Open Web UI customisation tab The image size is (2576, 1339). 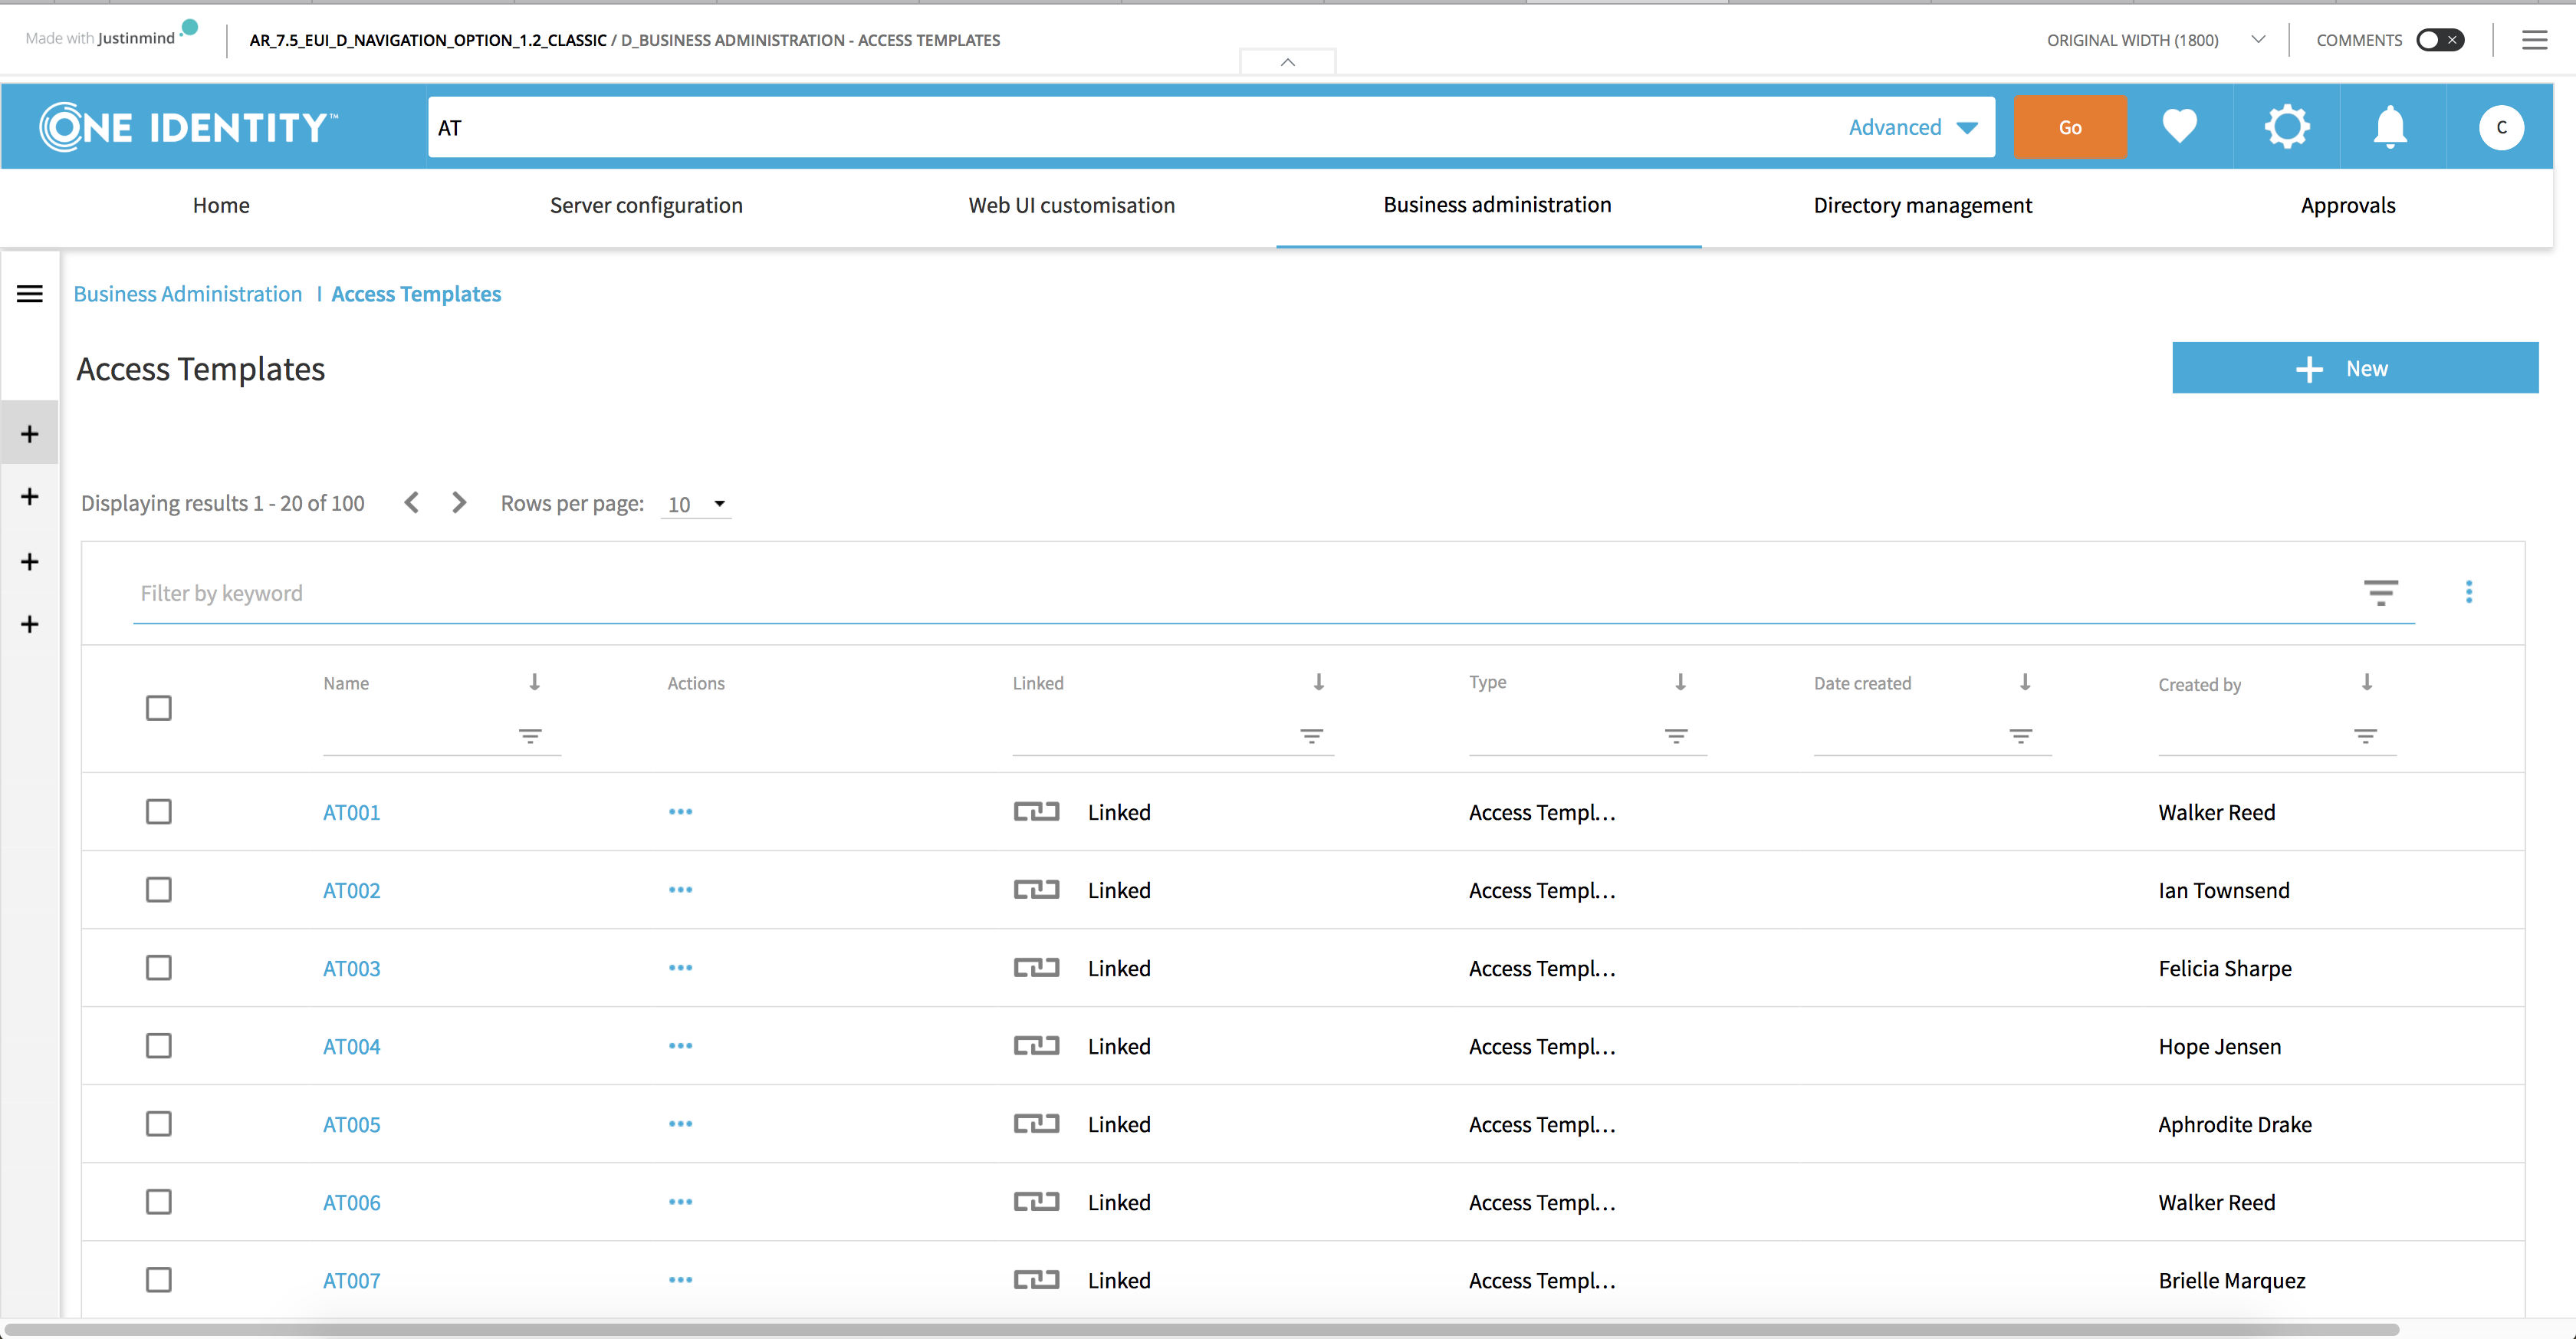1071,205
